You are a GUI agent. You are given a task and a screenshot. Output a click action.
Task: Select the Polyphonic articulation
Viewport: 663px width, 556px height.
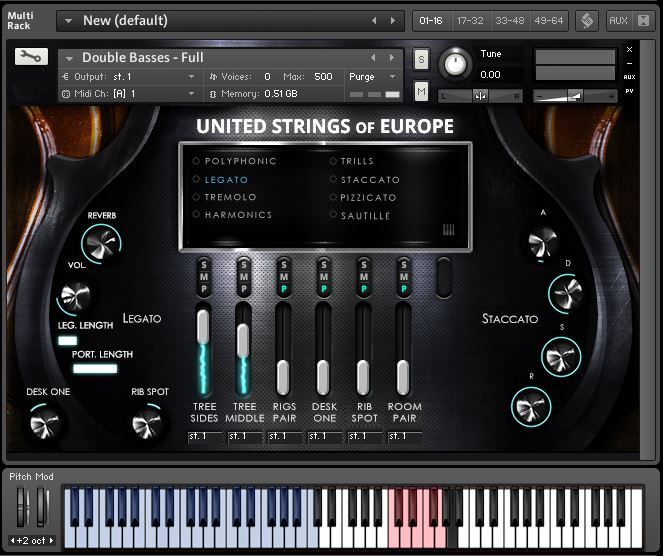pyautogui.click(x=235, y=161)
